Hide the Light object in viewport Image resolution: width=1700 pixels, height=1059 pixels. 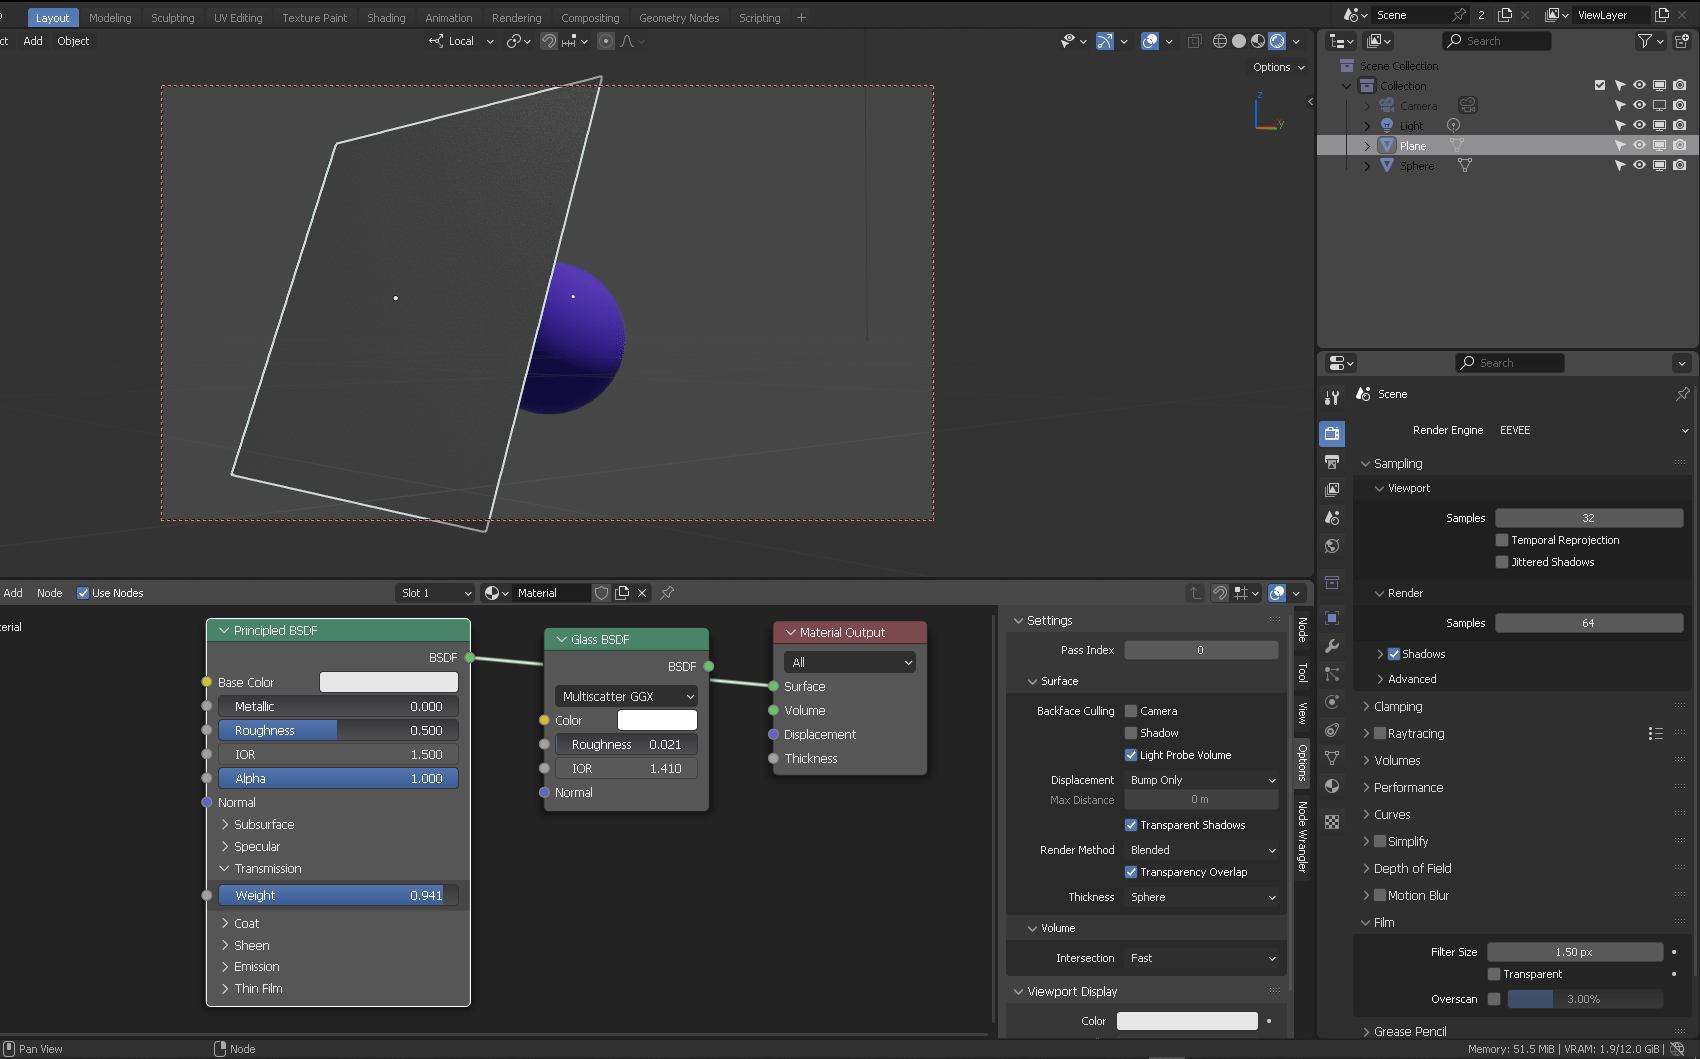point(1639,125)
